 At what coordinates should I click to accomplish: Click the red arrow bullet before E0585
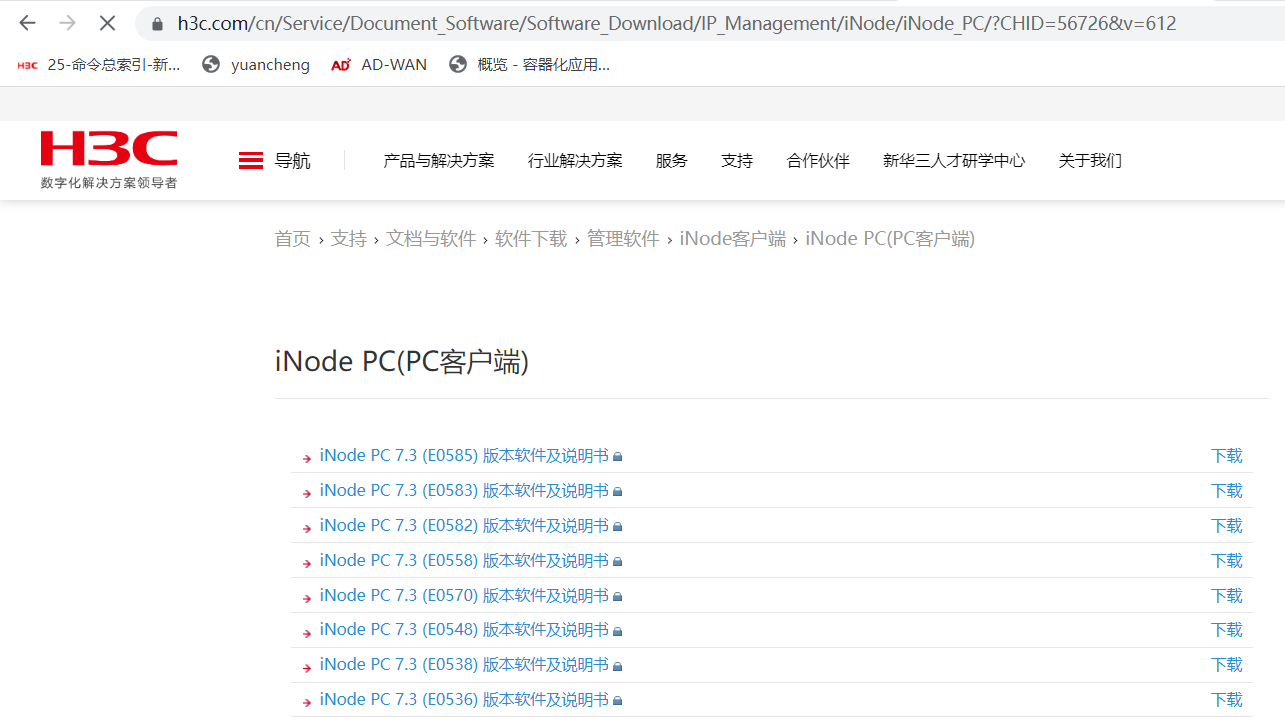pos(307,459)
